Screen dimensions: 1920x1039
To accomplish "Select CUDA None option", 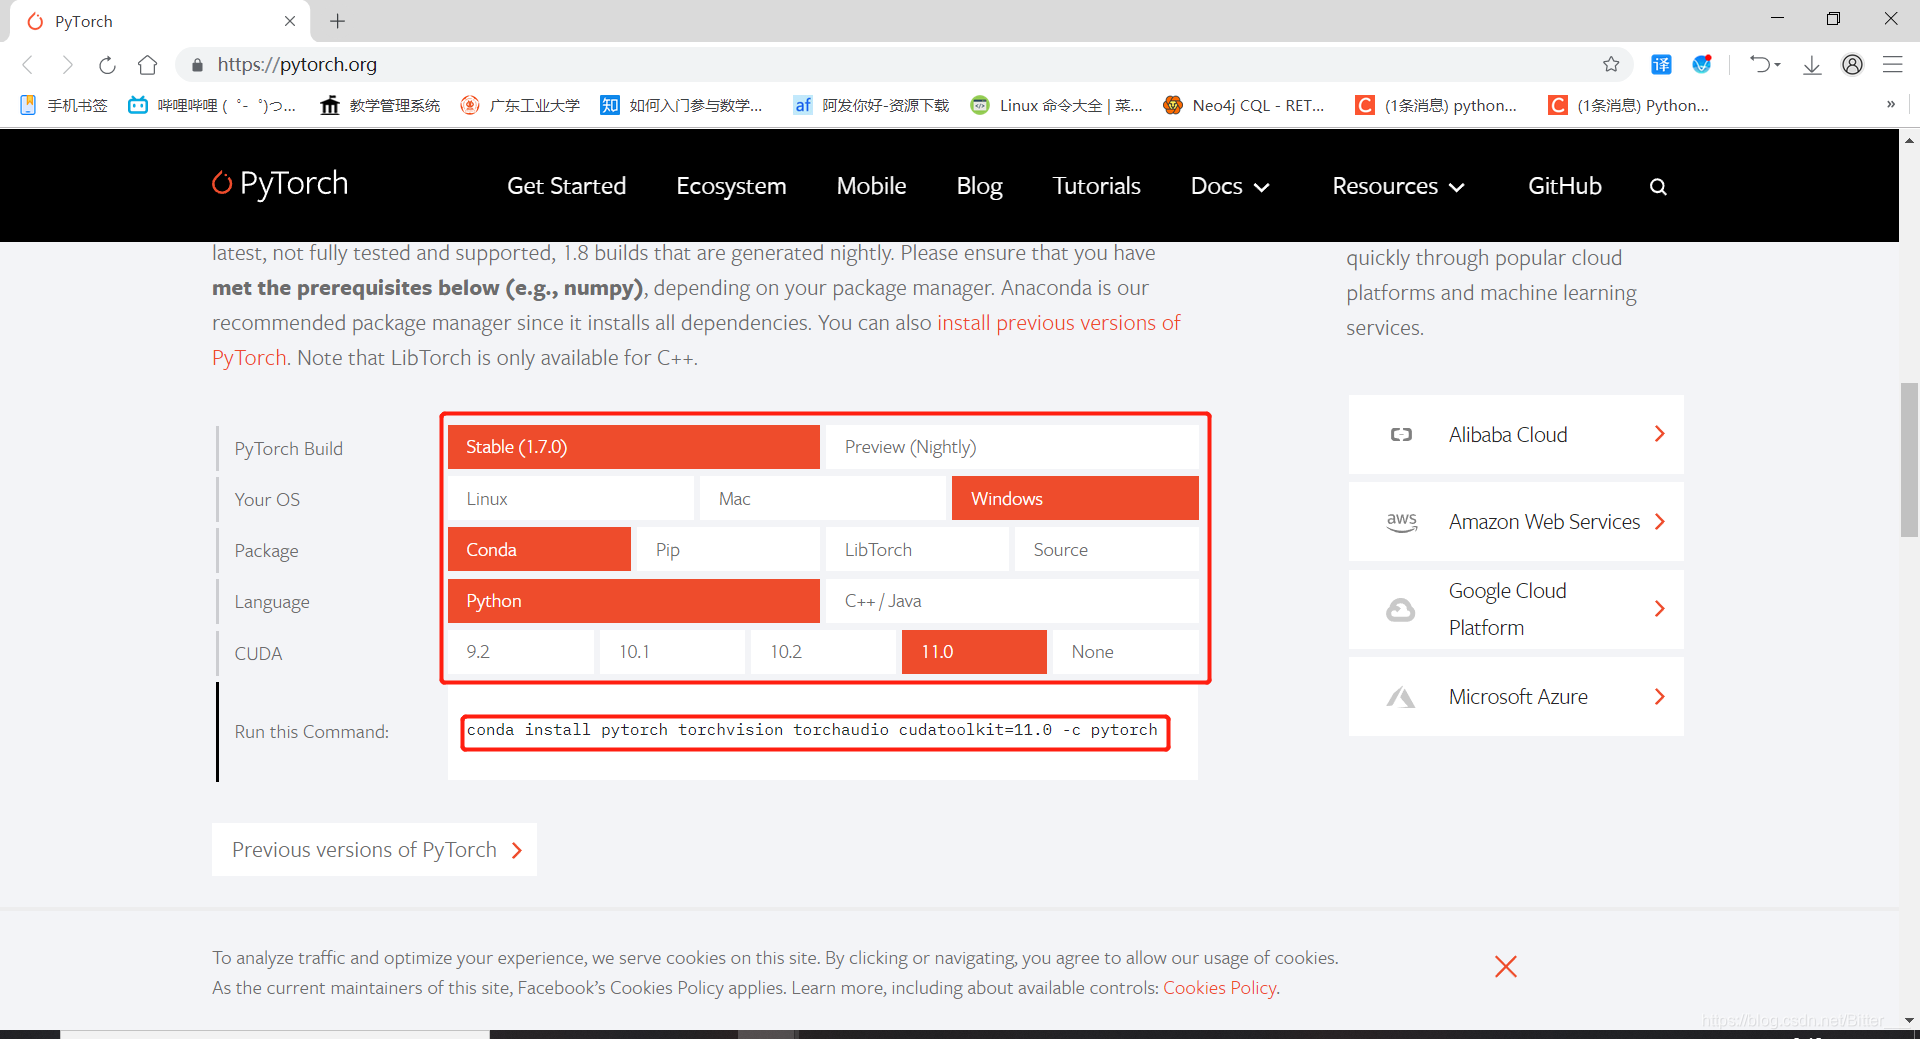I will [1125, 652].
